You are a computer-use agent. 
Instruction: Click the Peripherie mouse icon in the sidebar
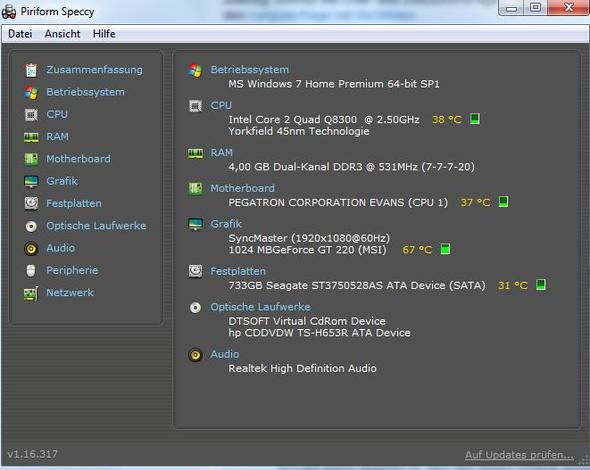(x=31, y=271)
